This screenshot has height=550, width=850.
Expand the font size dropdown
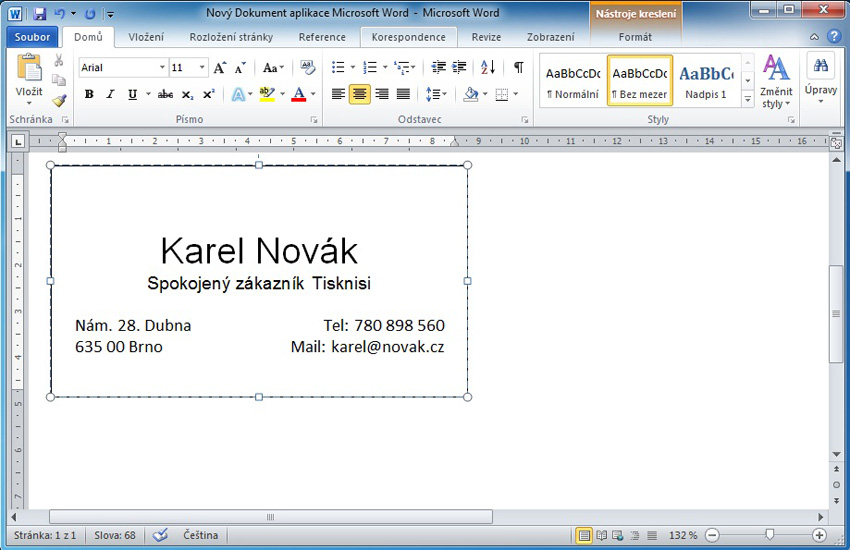point(202,68)
